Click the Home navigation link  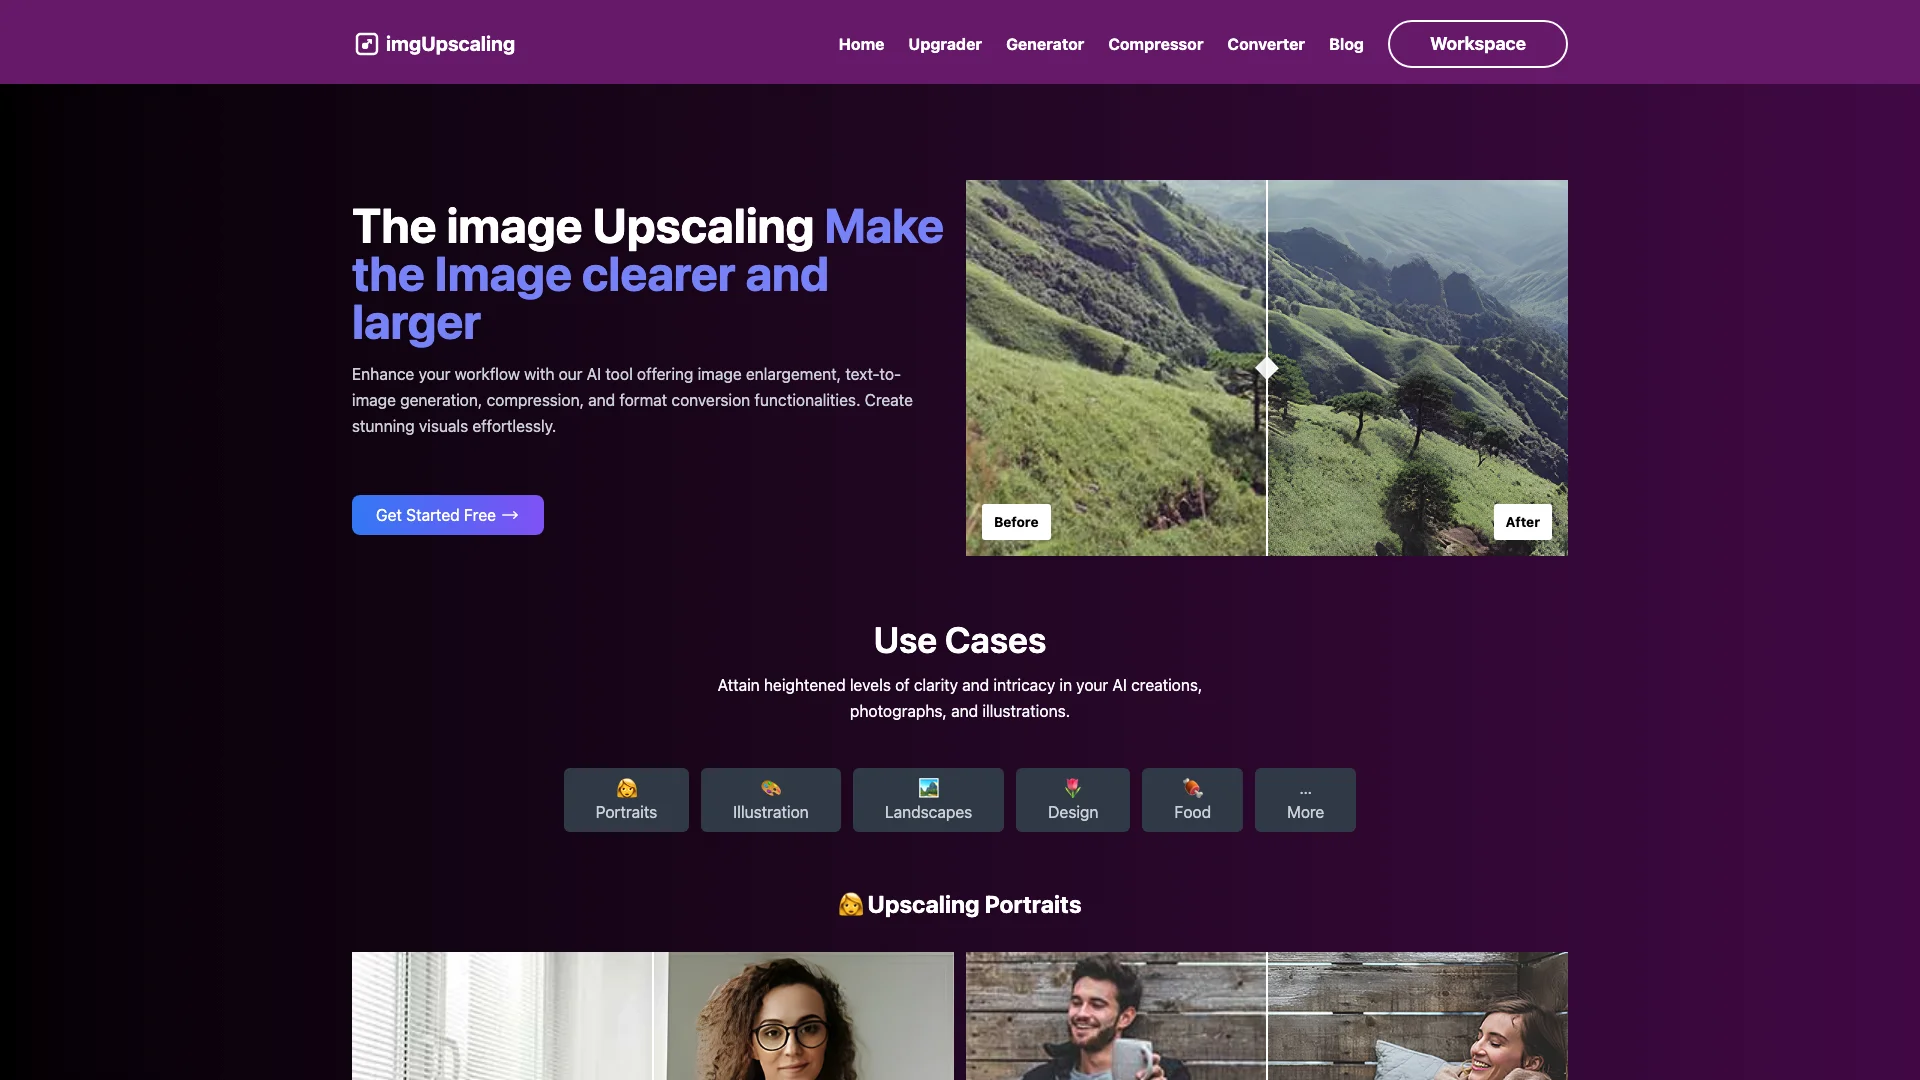click(861, 44)
